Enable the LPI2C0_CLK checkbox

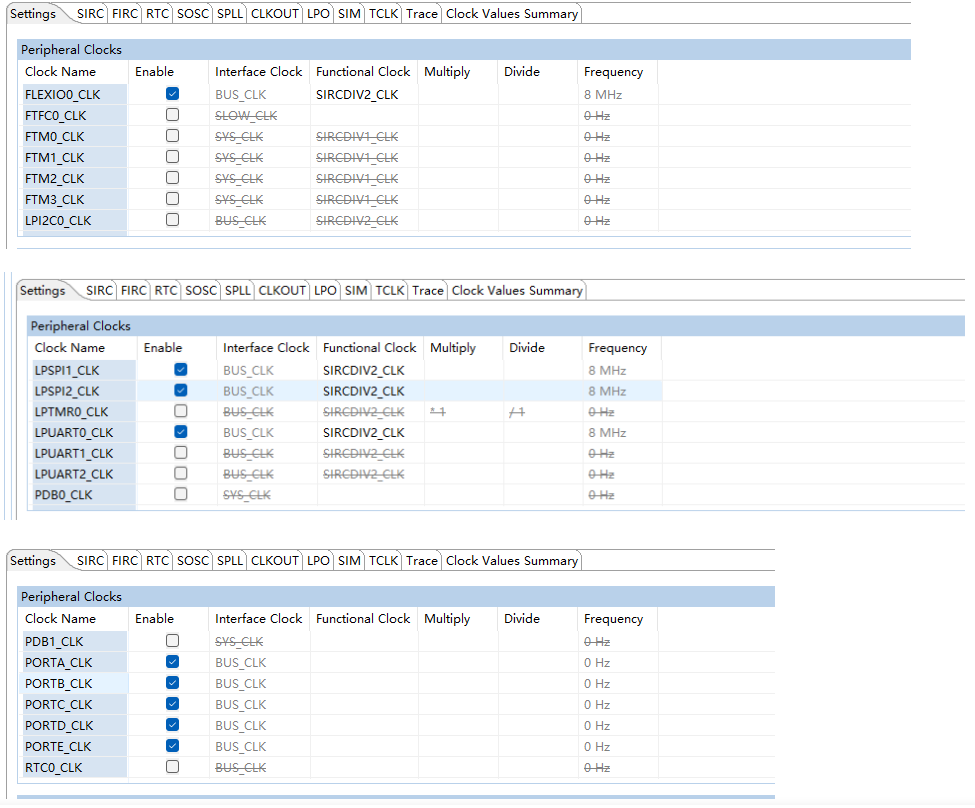[172, 220]
